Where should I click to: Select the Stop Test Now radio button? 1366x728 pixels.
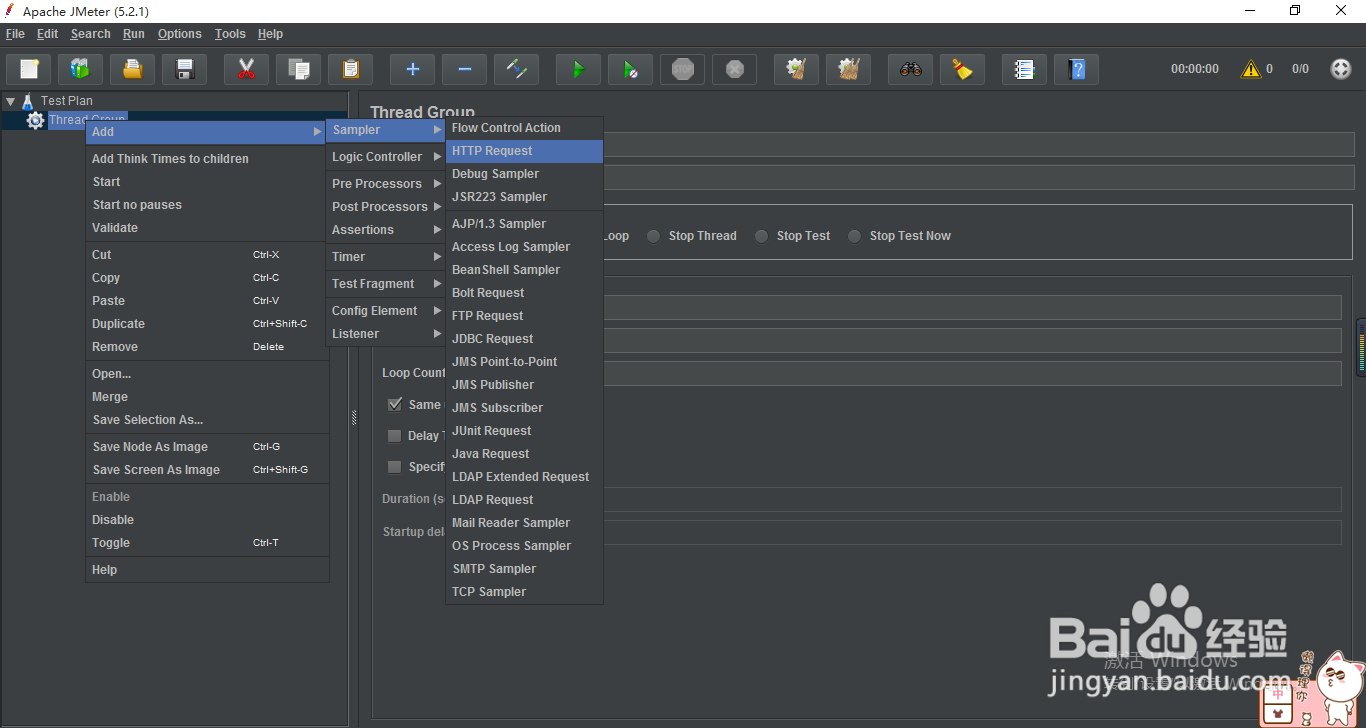854,236
